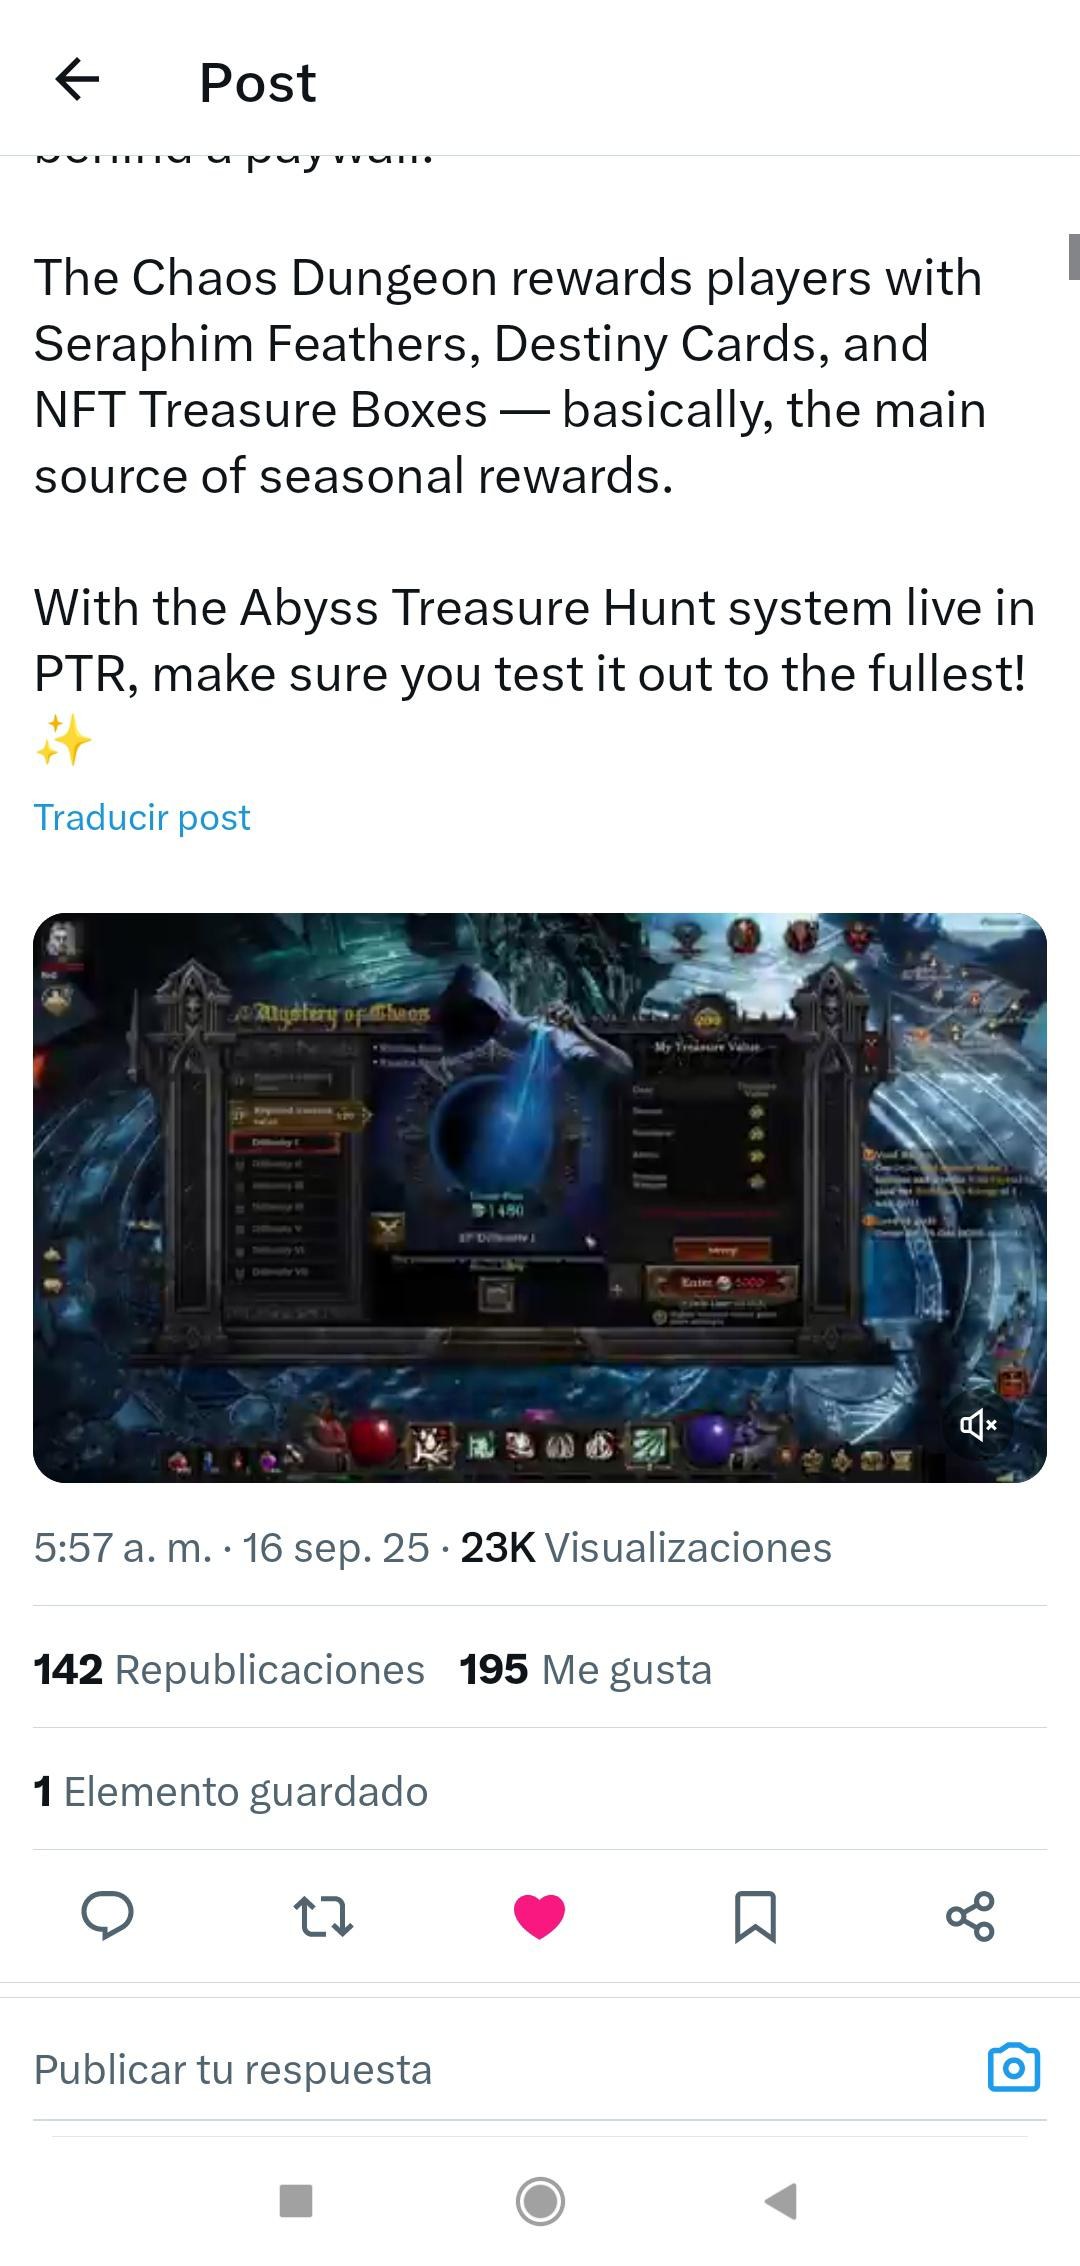Play the Mystery of Chaos video thumbnail
Image resolution: width=1080 pixels, height=2266 pixels.
[540, 1197]
